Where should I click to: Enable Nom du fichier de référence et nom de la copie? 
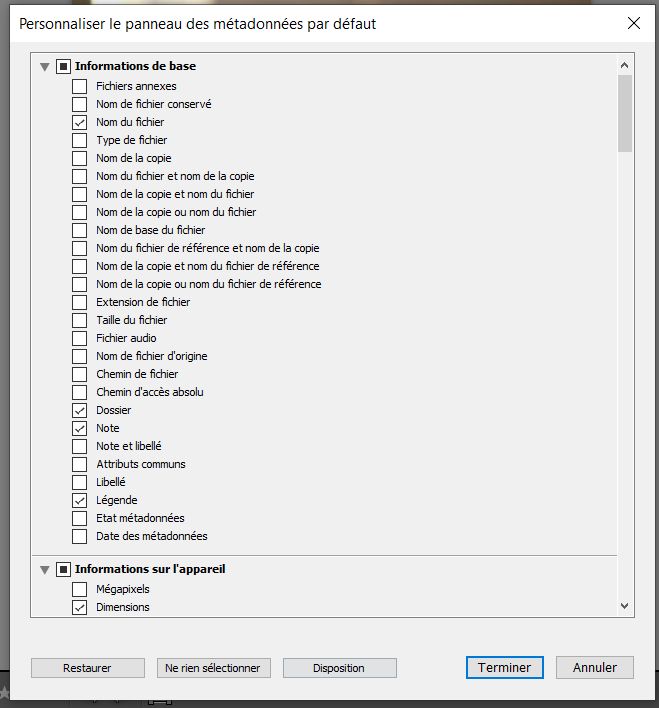[x=79, y=248]
